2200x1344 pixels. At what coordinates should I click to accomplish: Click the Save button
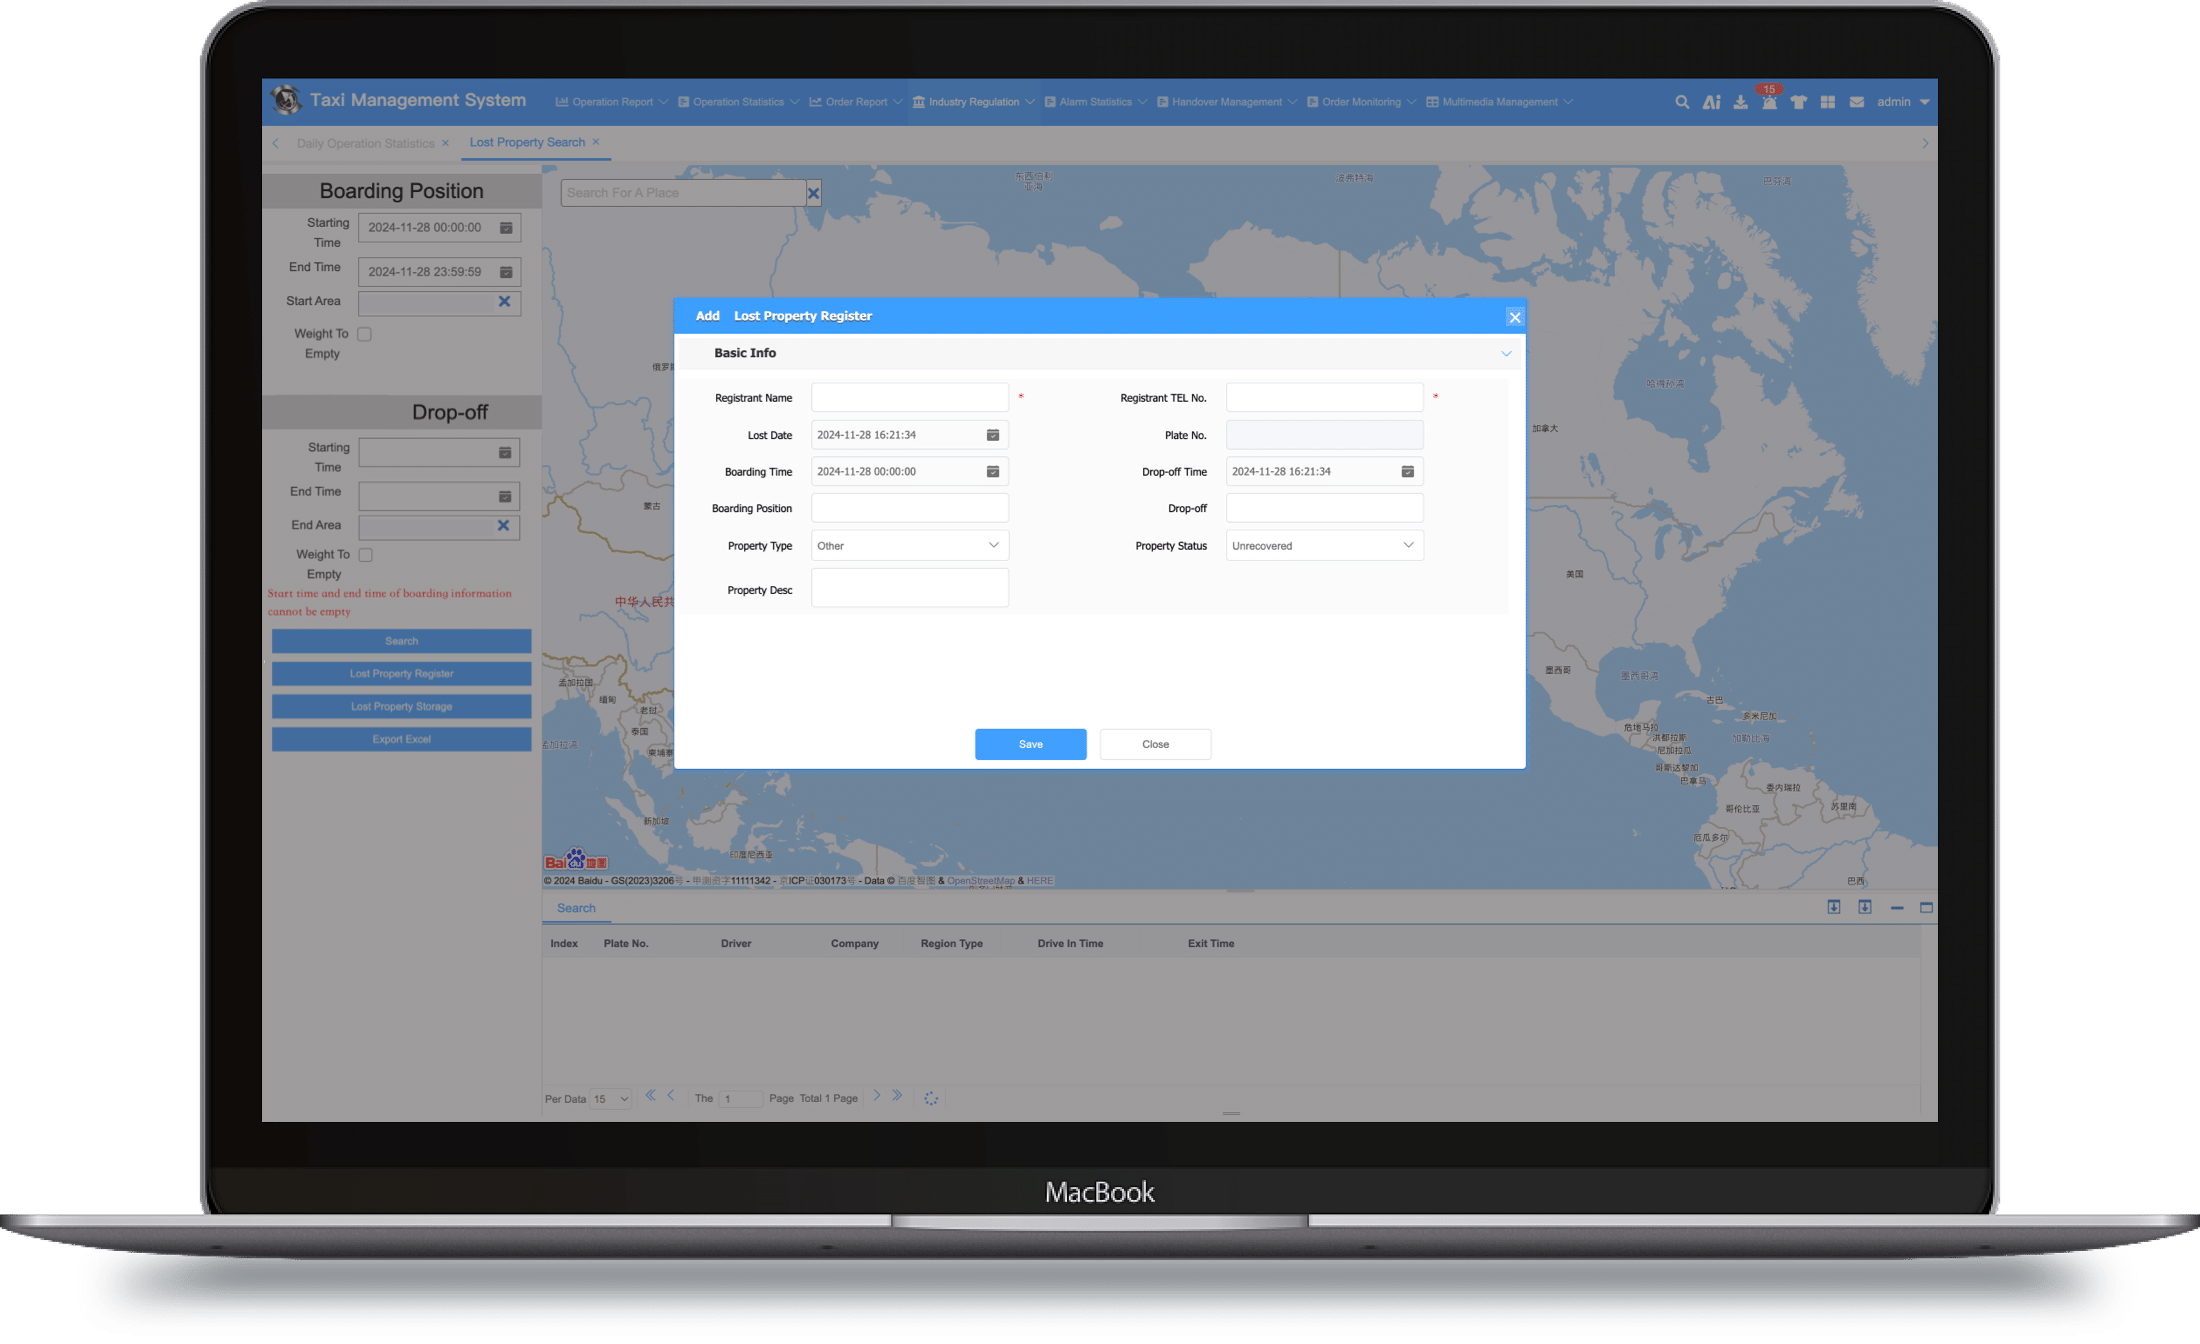pos(1030,744)
